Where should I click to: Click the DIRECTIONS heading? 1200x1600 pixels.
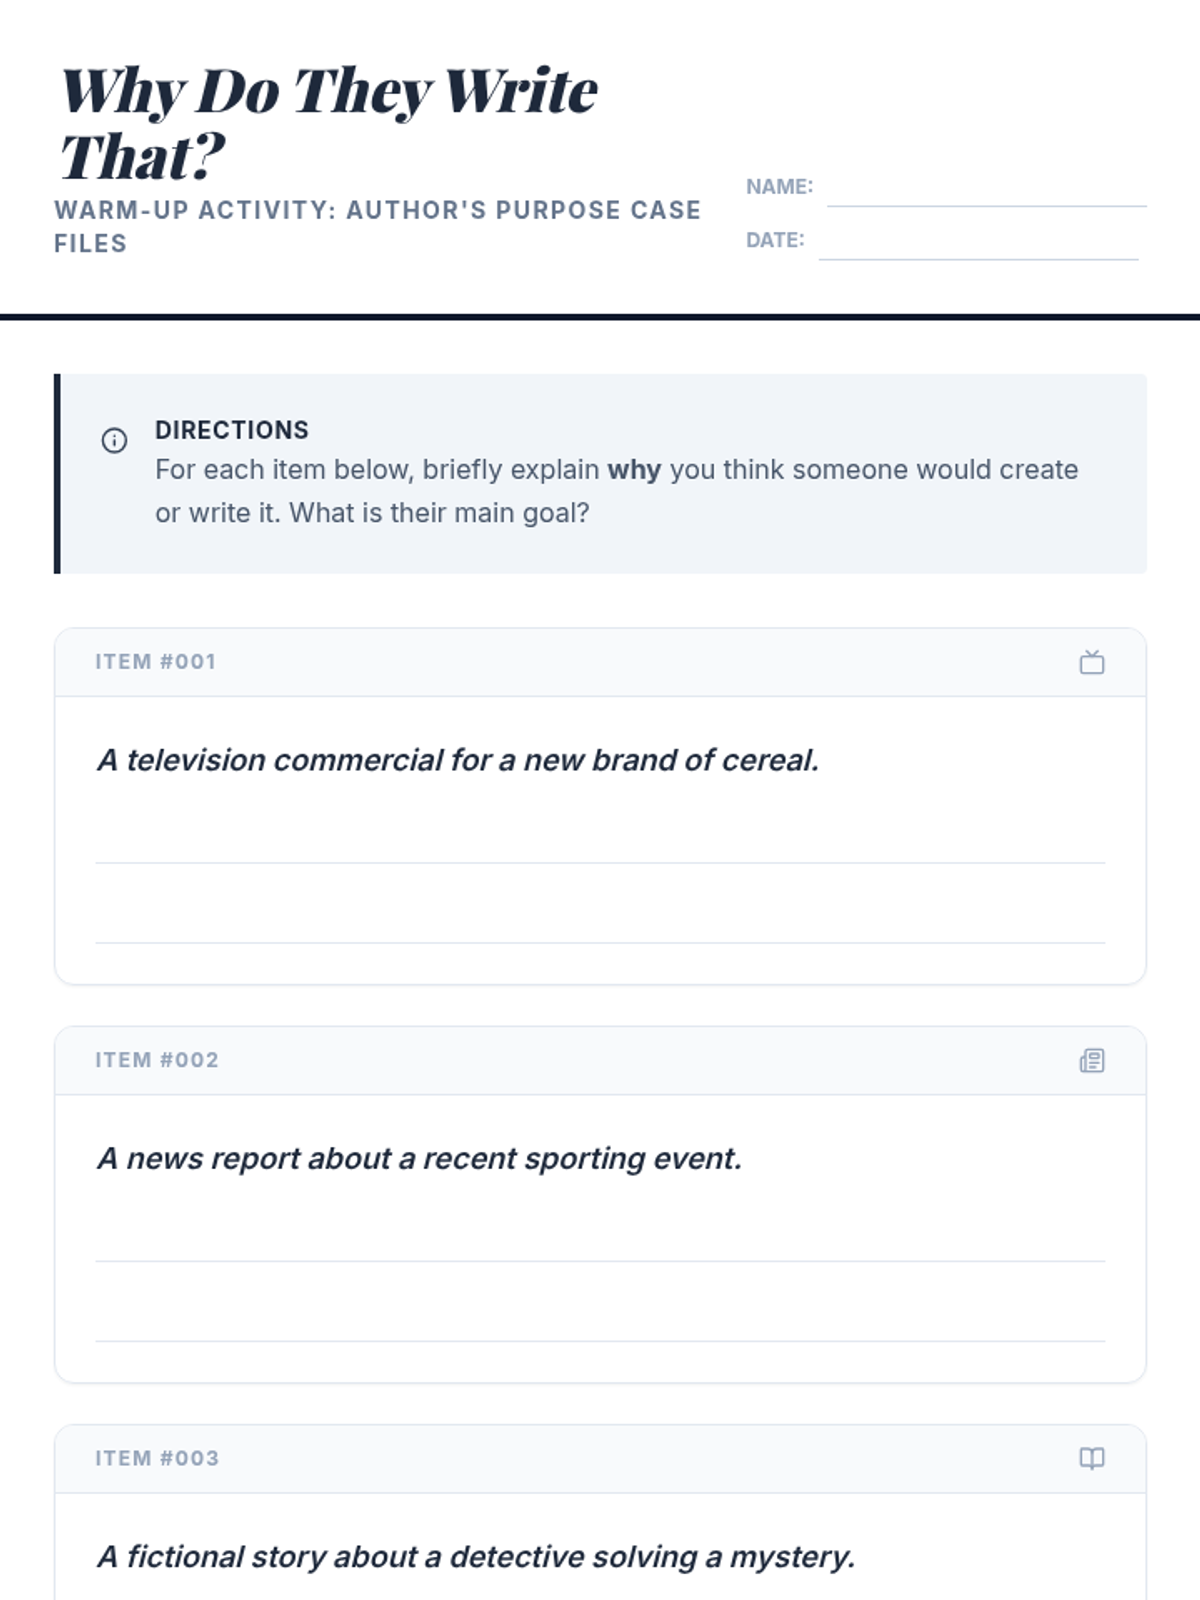coord(232,430)
